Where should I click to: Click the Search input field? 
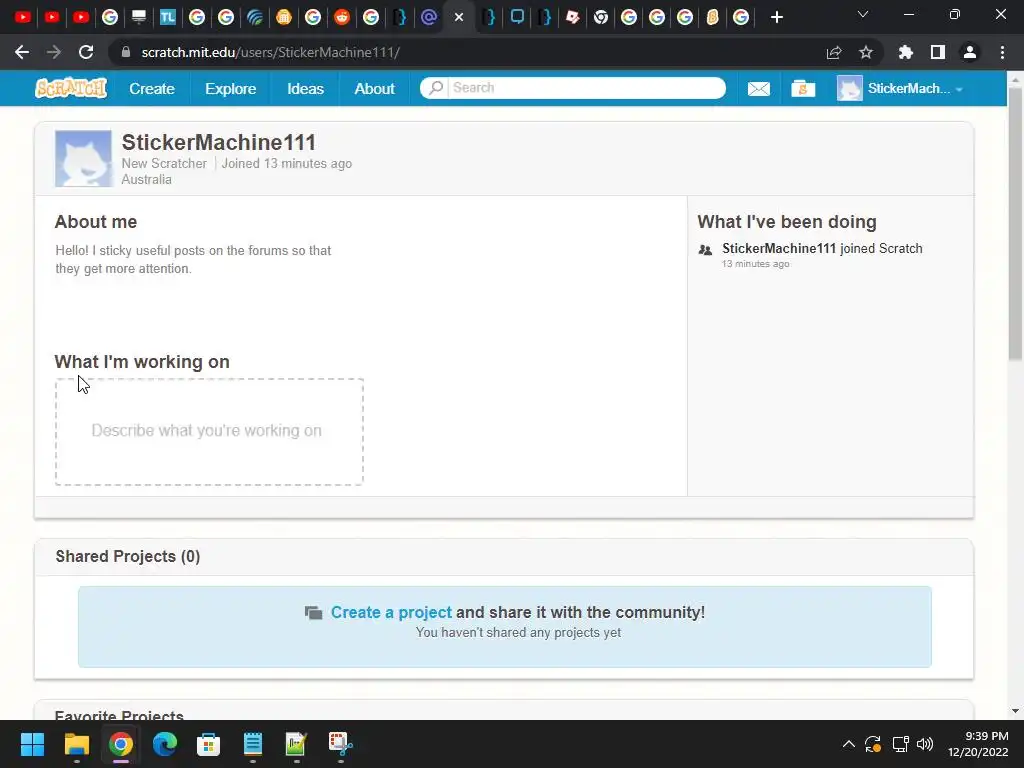click(573, 88)
